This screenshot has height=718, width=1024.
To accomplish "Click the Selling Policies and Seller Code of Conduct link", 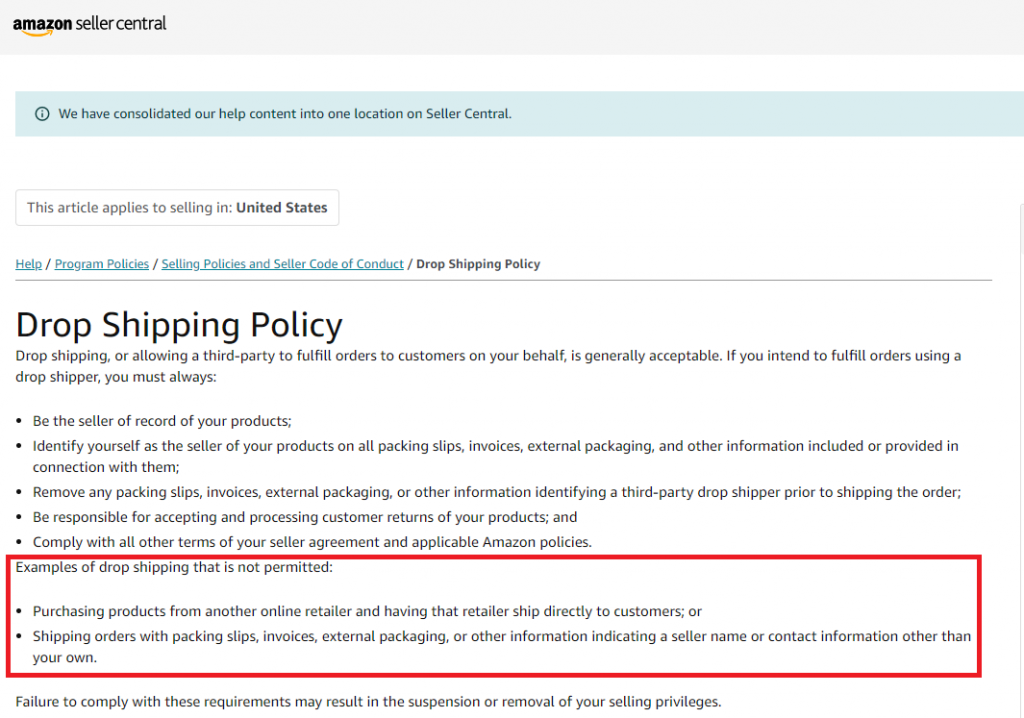I will point(282,263).
